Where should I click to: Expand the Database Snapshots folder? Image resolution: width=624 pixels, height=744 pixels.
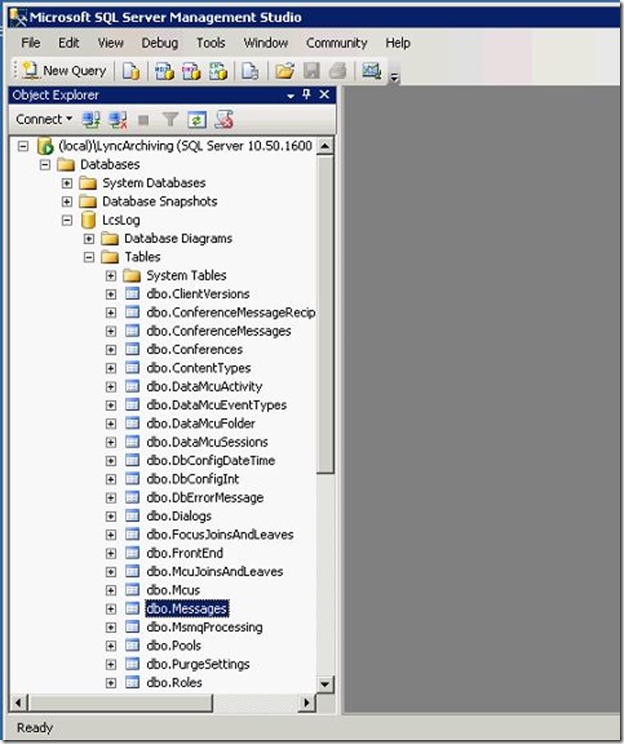point(67,202)
